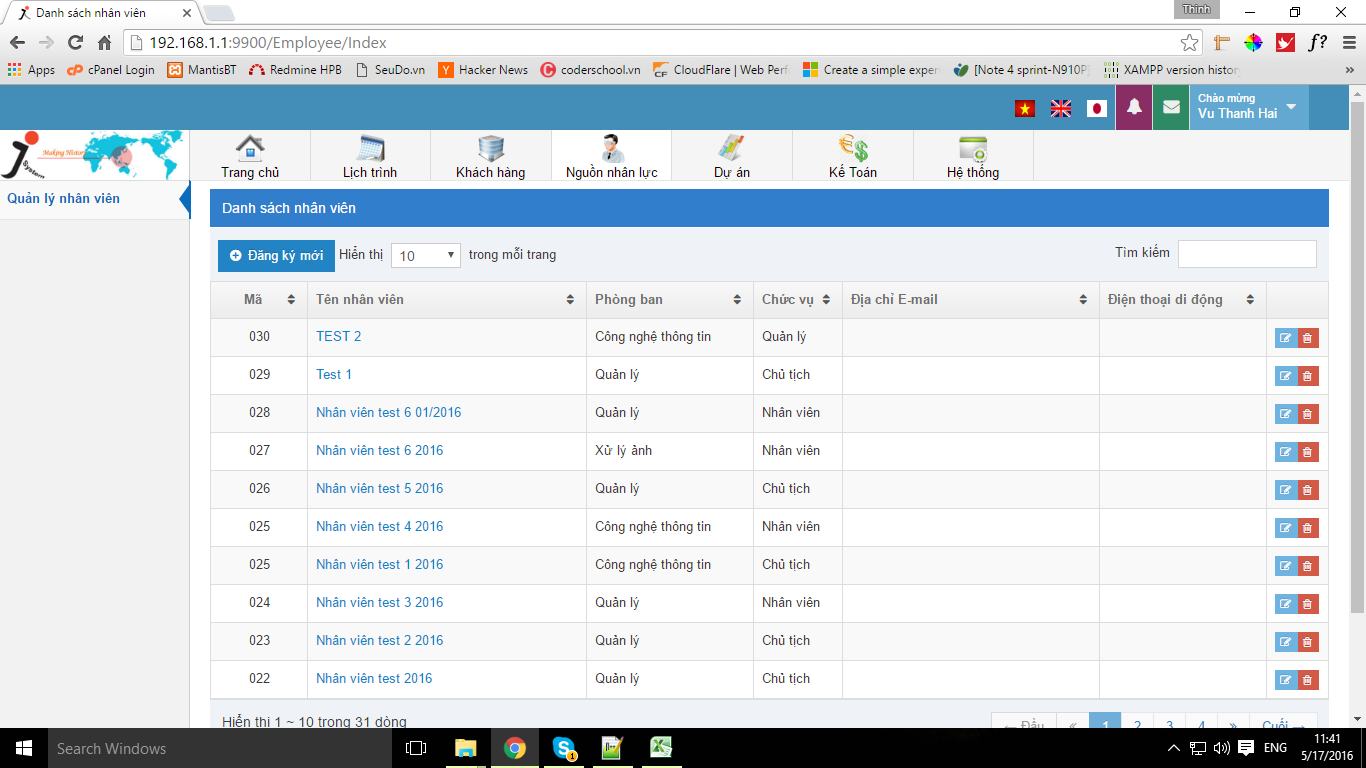Open the rows-per-page dropdown showing 10
The image size is (1366, 768).
(x=426, y=255)
